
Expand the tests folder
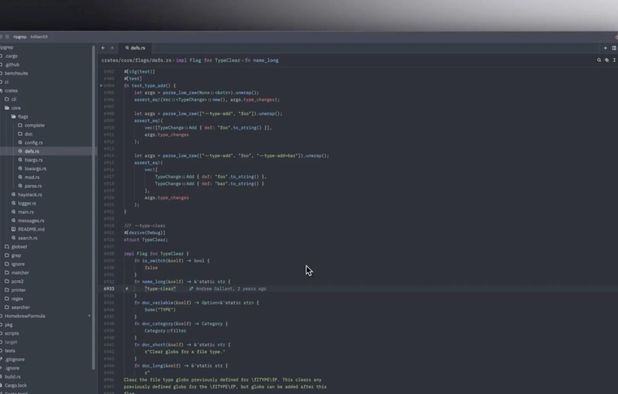[x=10, y=351]
